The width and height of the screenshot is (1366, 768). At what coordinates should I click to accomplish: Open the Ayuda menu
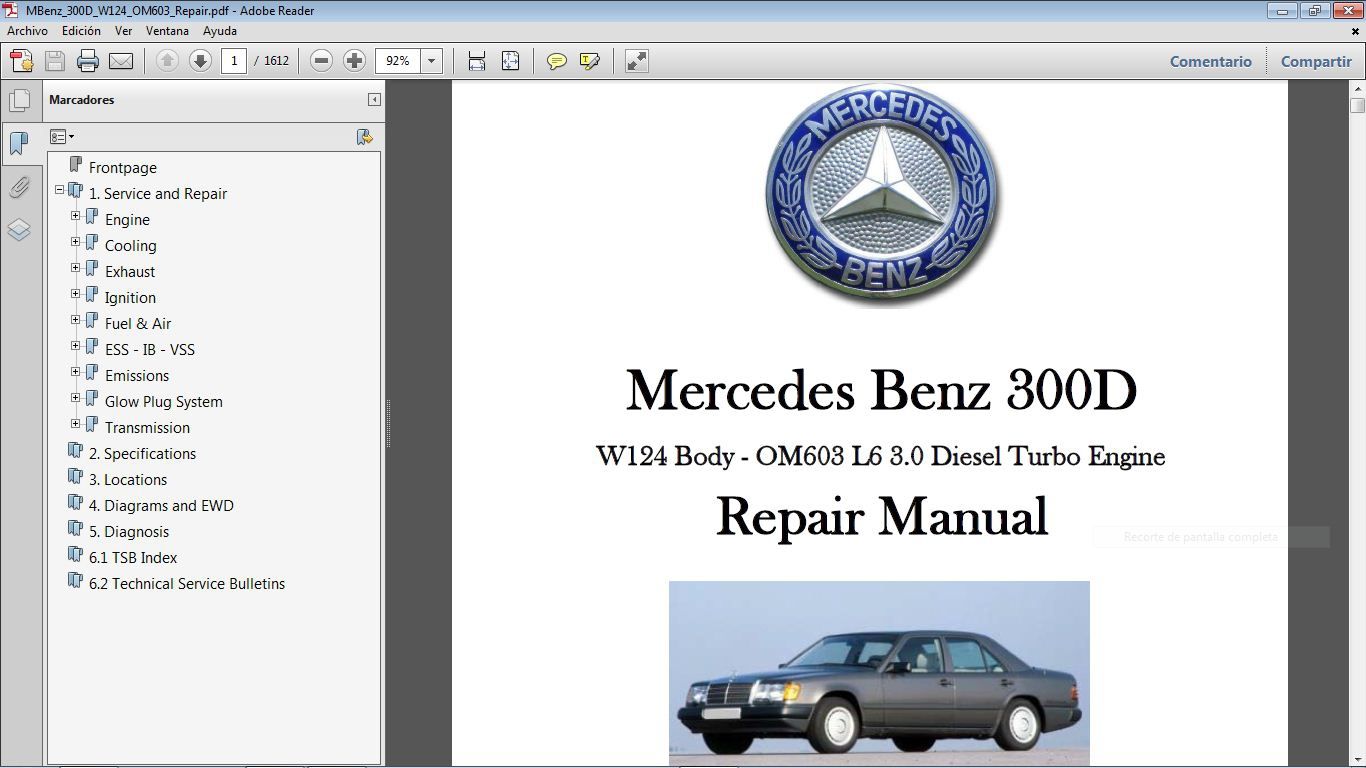220,31
